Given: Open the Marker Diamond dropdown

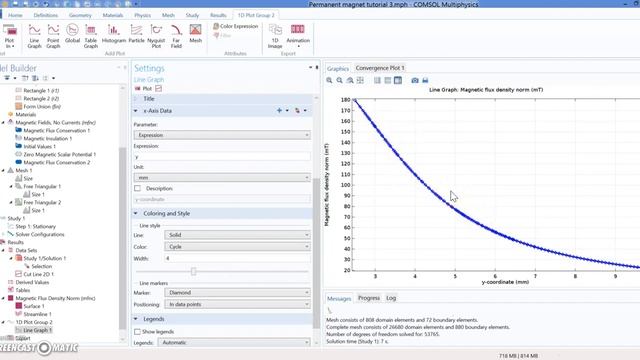Looking at the screenshot, I should (237, 293).
